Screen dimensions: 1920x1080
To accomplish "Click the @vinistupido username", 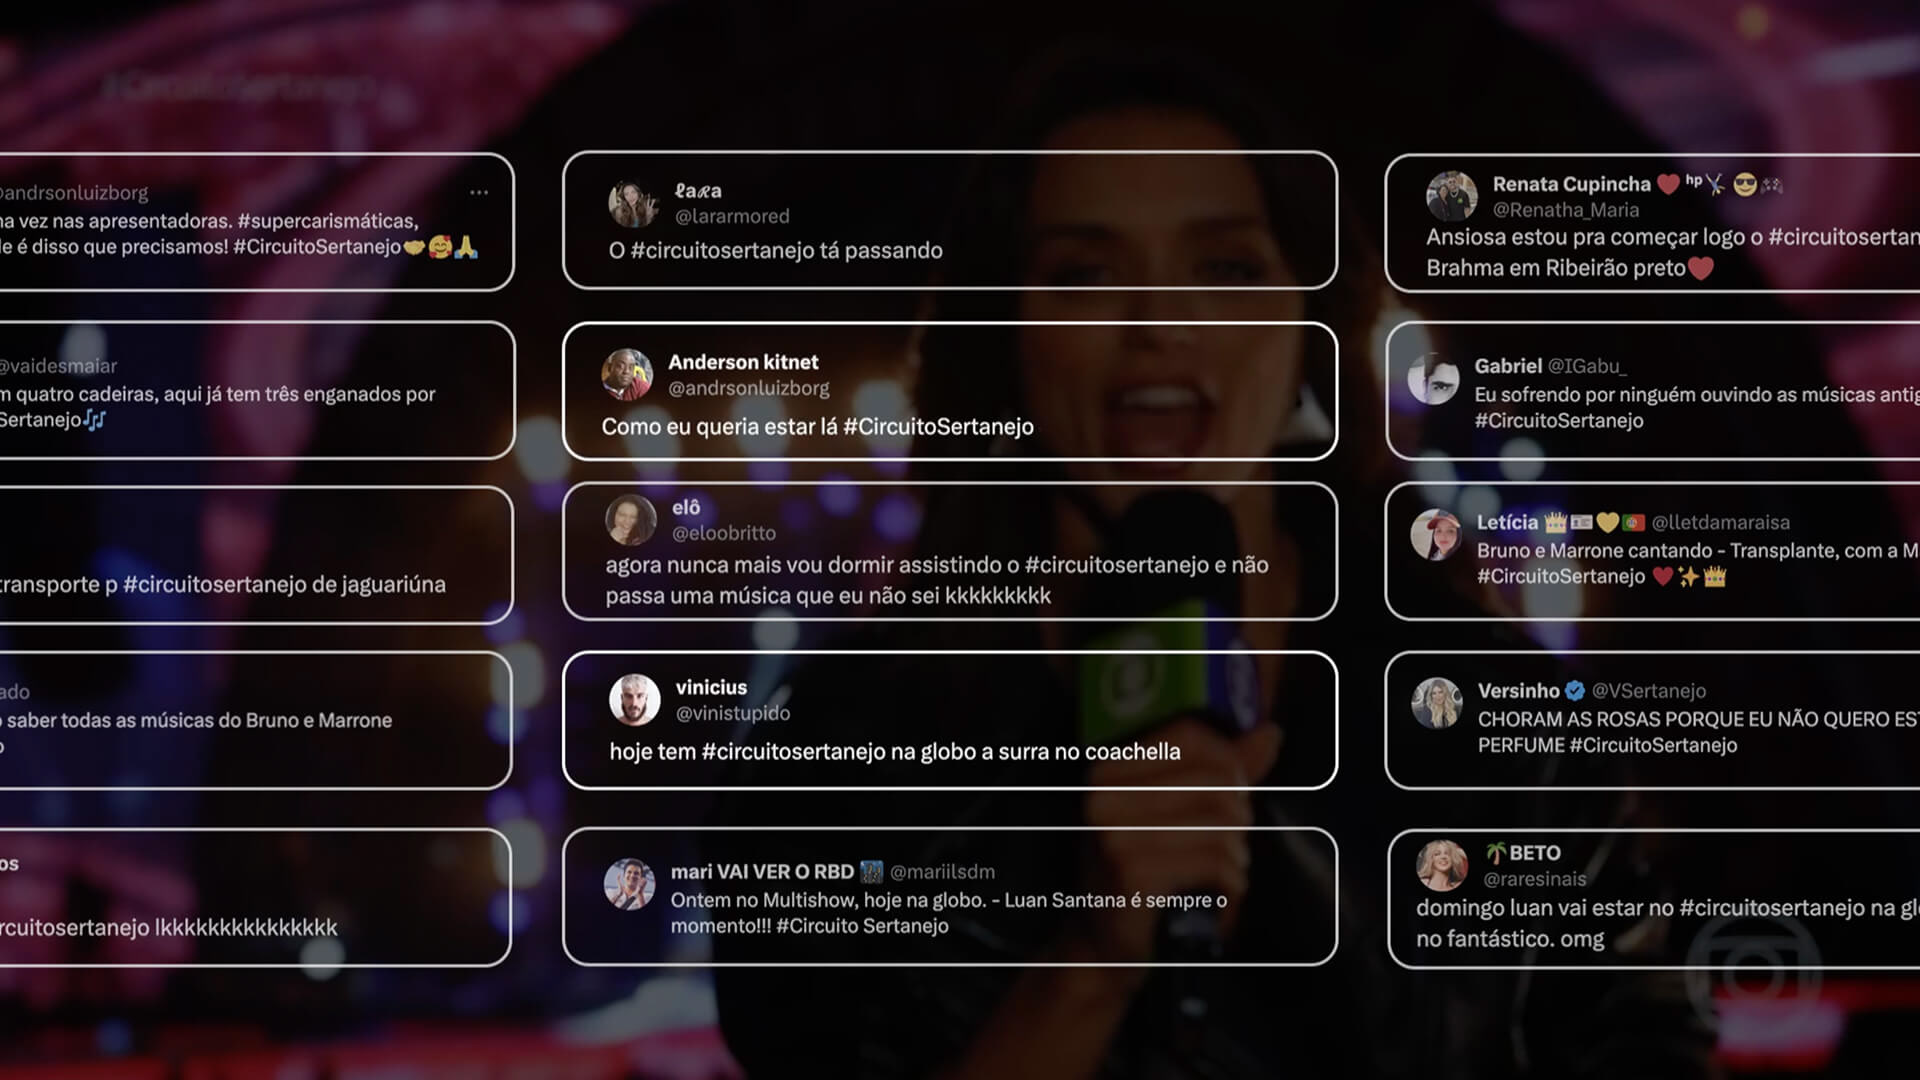I will (733, 713).
